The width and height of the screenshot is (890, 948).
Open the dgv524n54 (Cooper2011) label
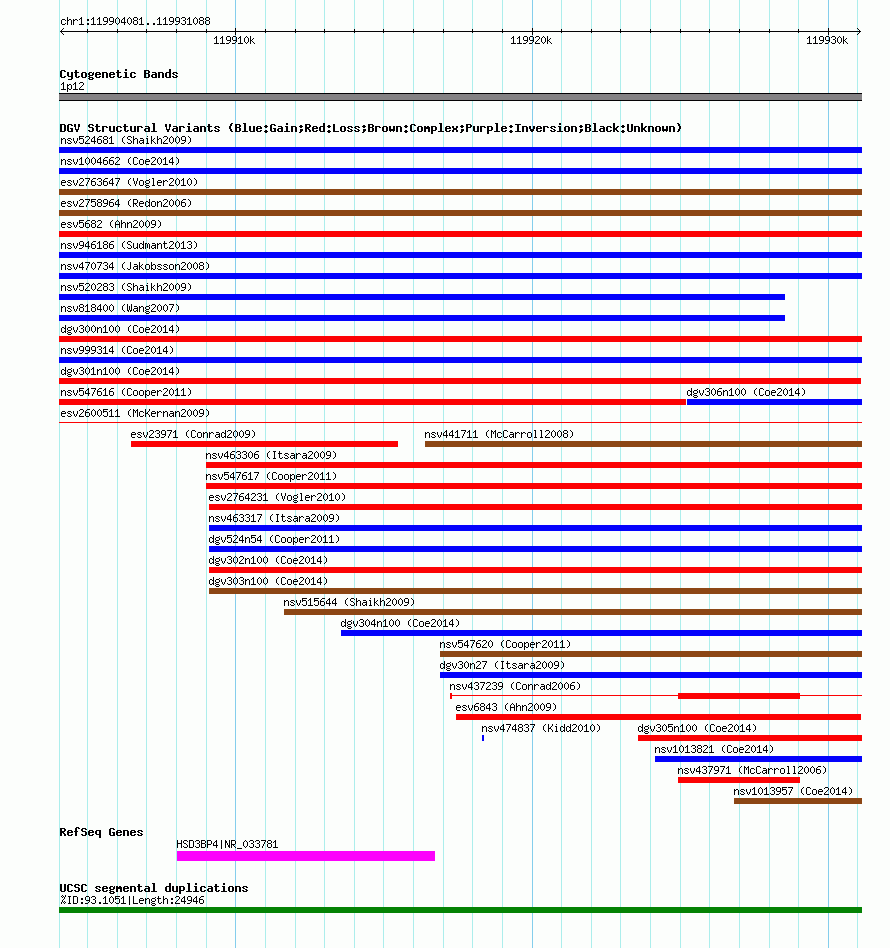pos(274,539)
